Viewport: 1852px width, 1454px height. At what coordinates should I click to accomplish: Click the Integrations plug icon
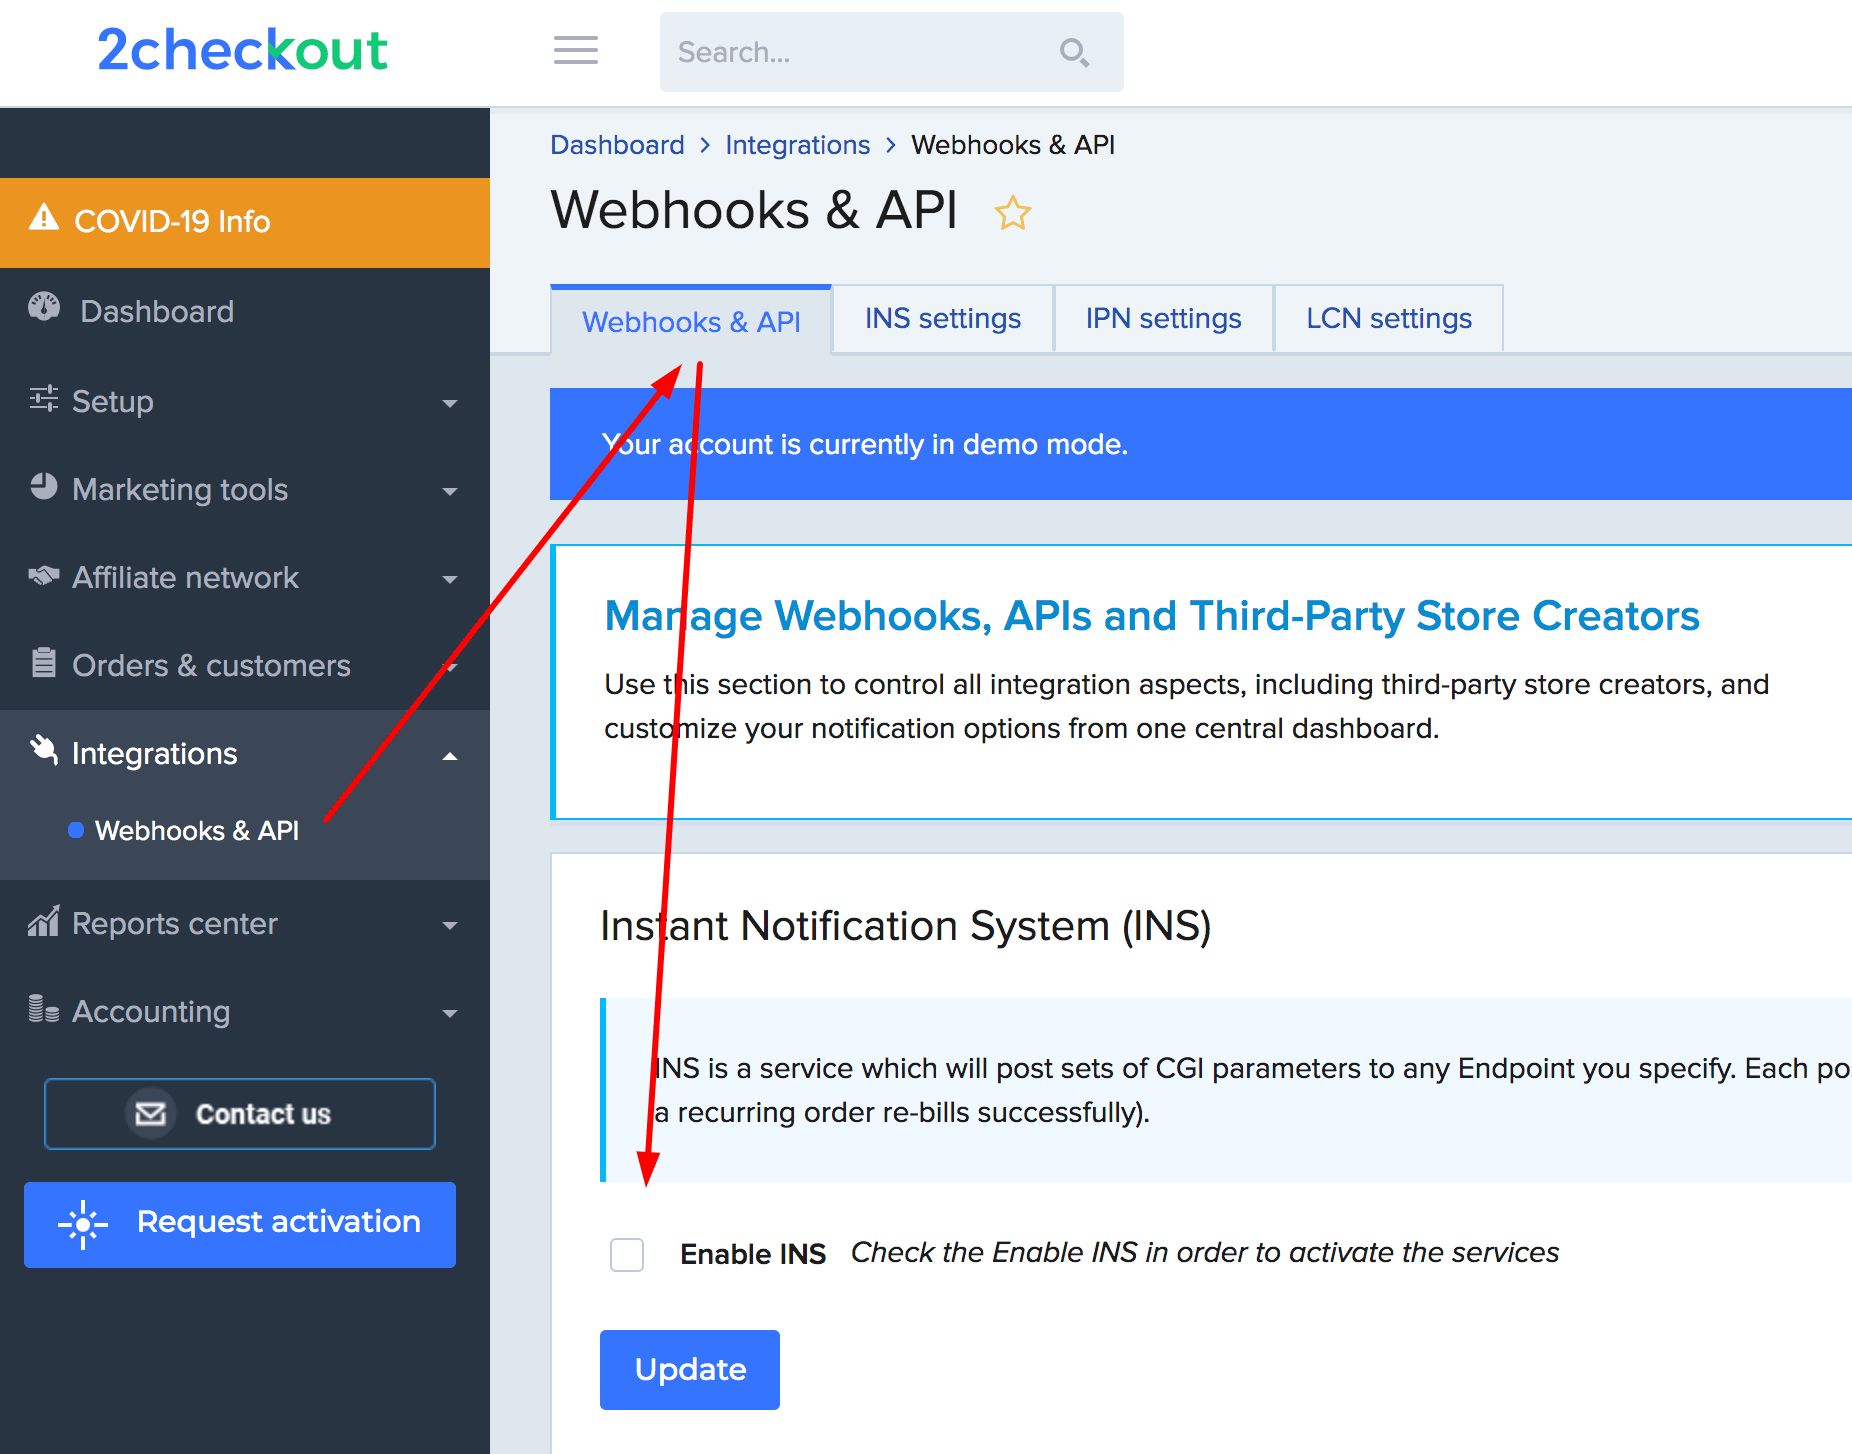tap(44, 750)
